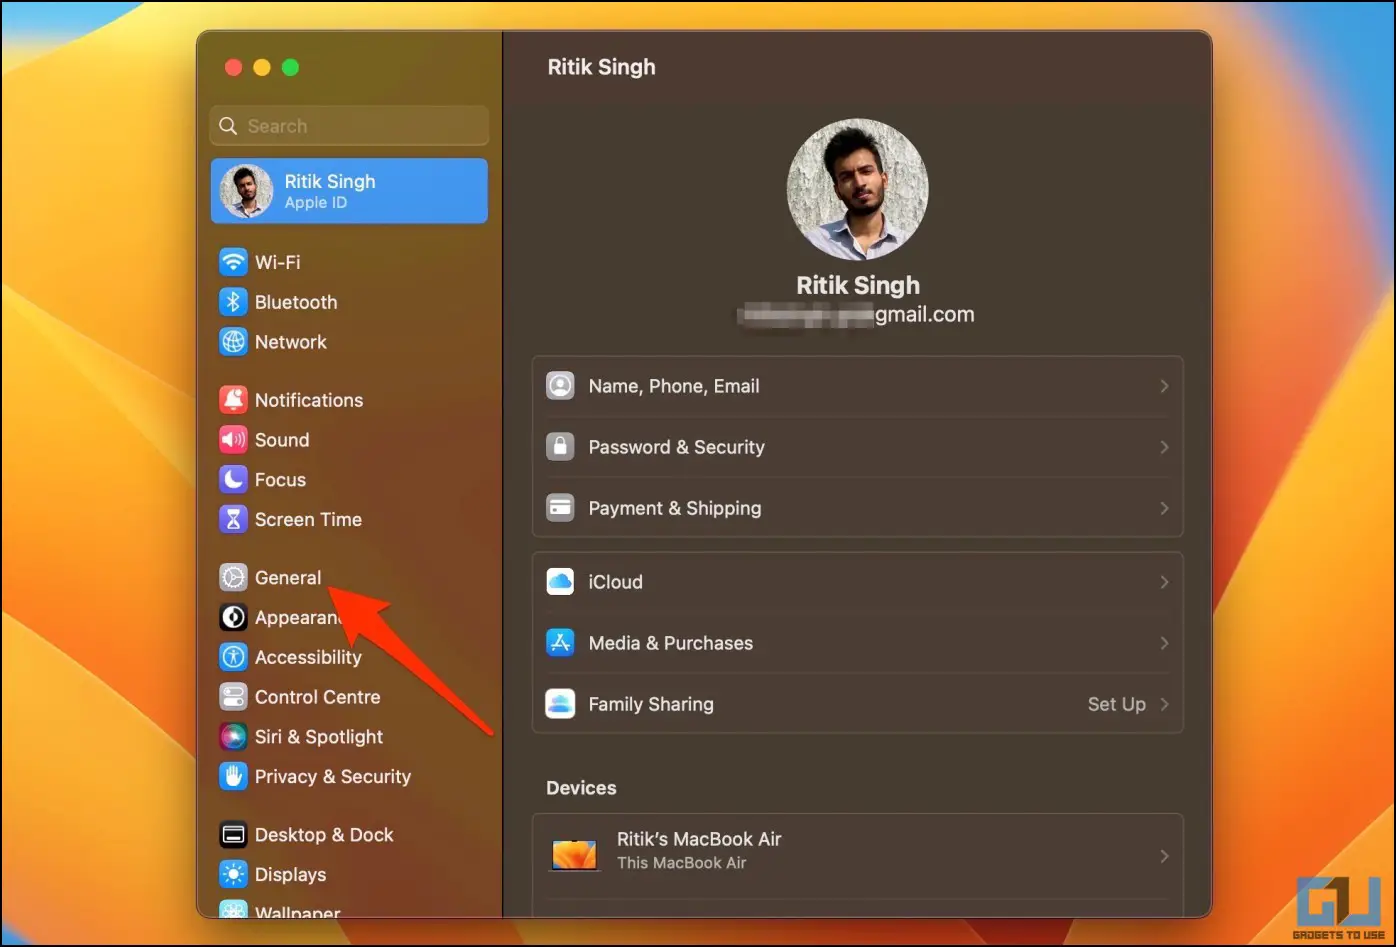Click the Desktop & Dock icon
Image resolution: width=1396 pixels, height=947 pixels.
click(x=233, y=835)
